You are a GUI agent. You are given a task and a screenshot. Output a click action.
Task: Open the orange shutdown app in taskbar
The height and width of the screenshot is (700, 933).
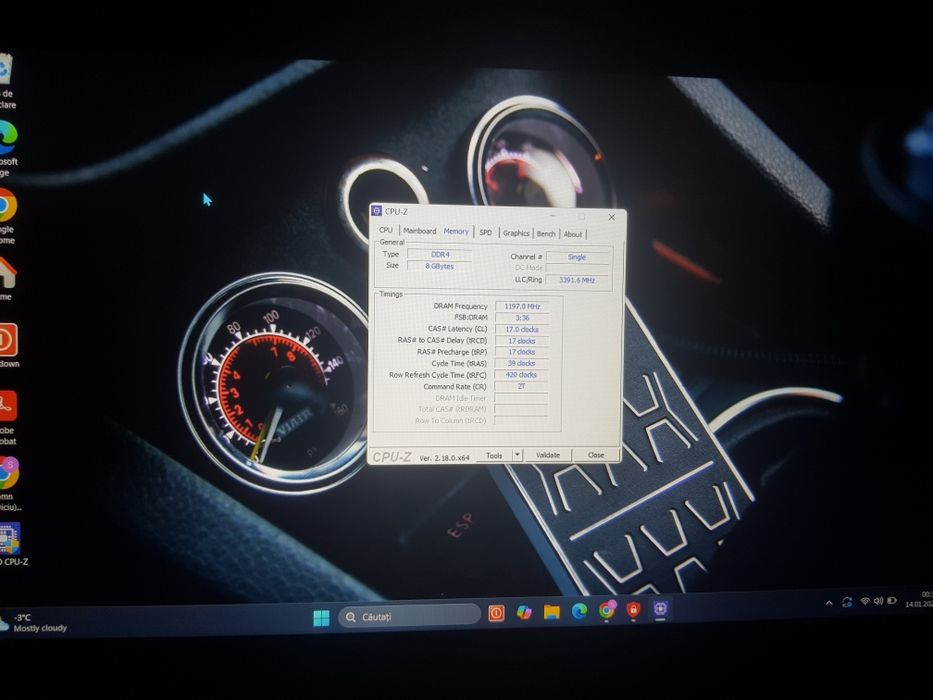(x=496, y=613)
